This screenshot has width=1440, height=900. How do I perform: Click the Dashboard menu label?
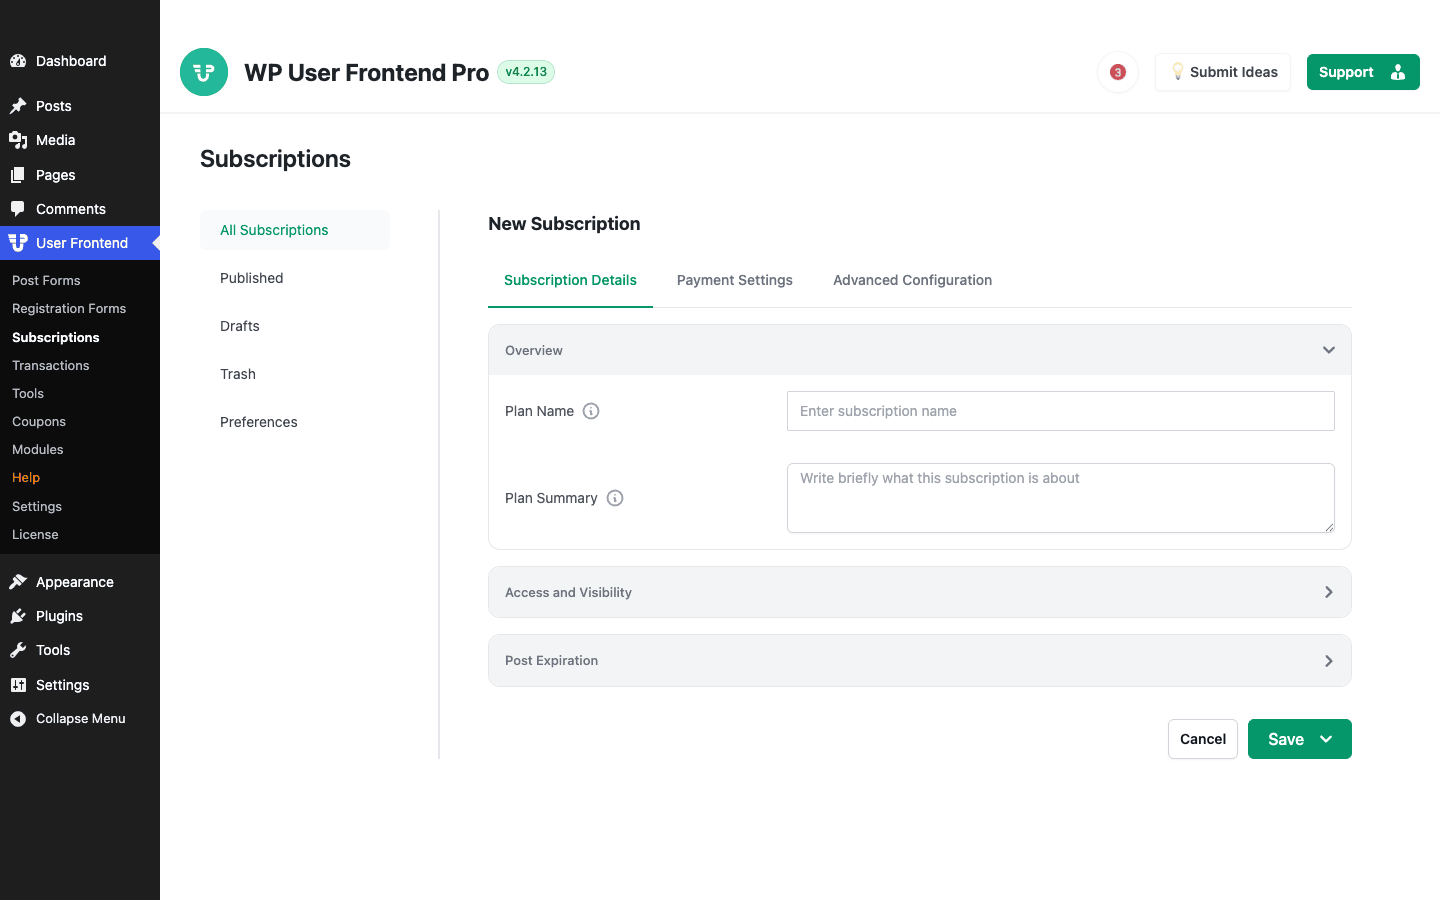pos(71,61)
